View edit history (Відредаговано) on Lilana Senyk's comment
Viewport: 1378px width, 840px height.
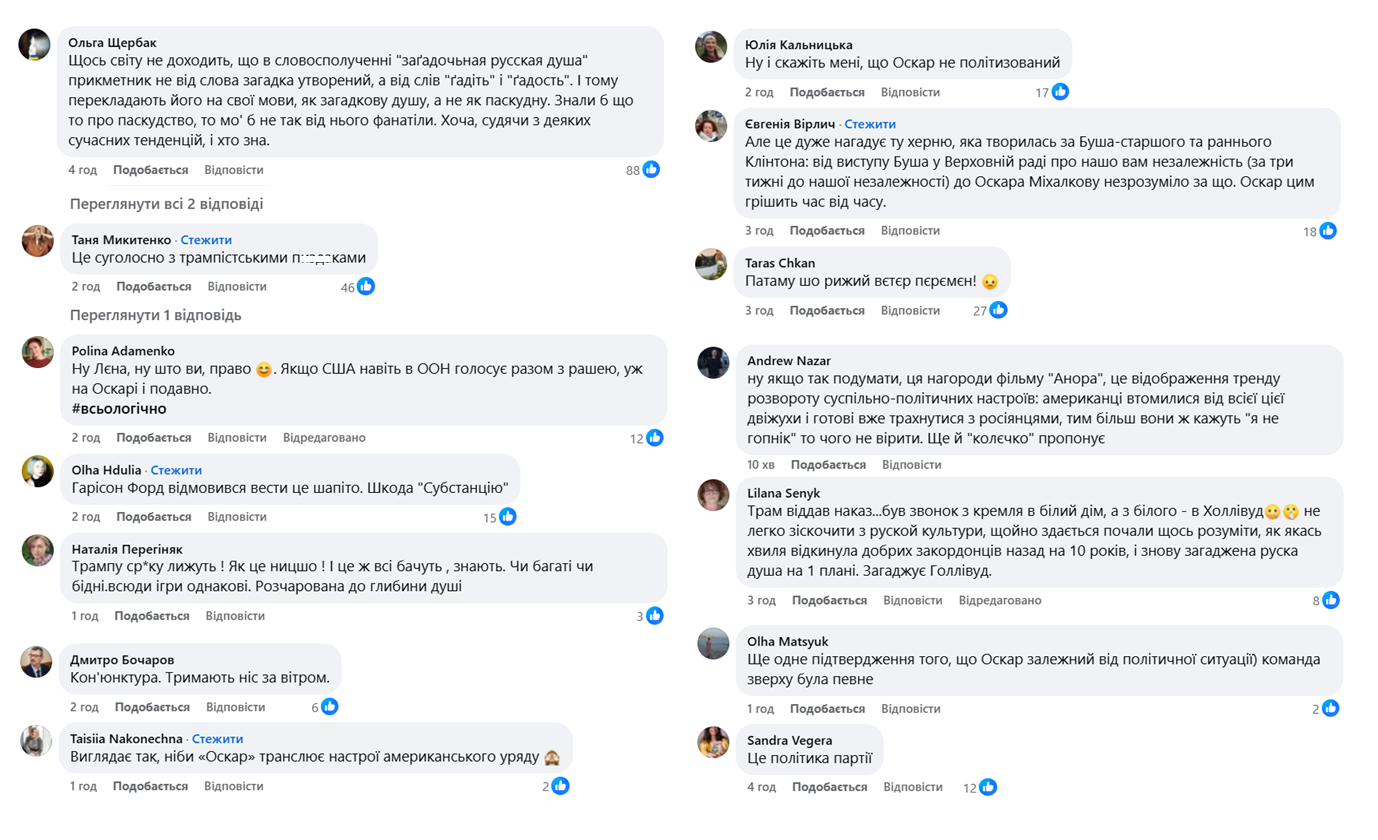pos(1000,601)
